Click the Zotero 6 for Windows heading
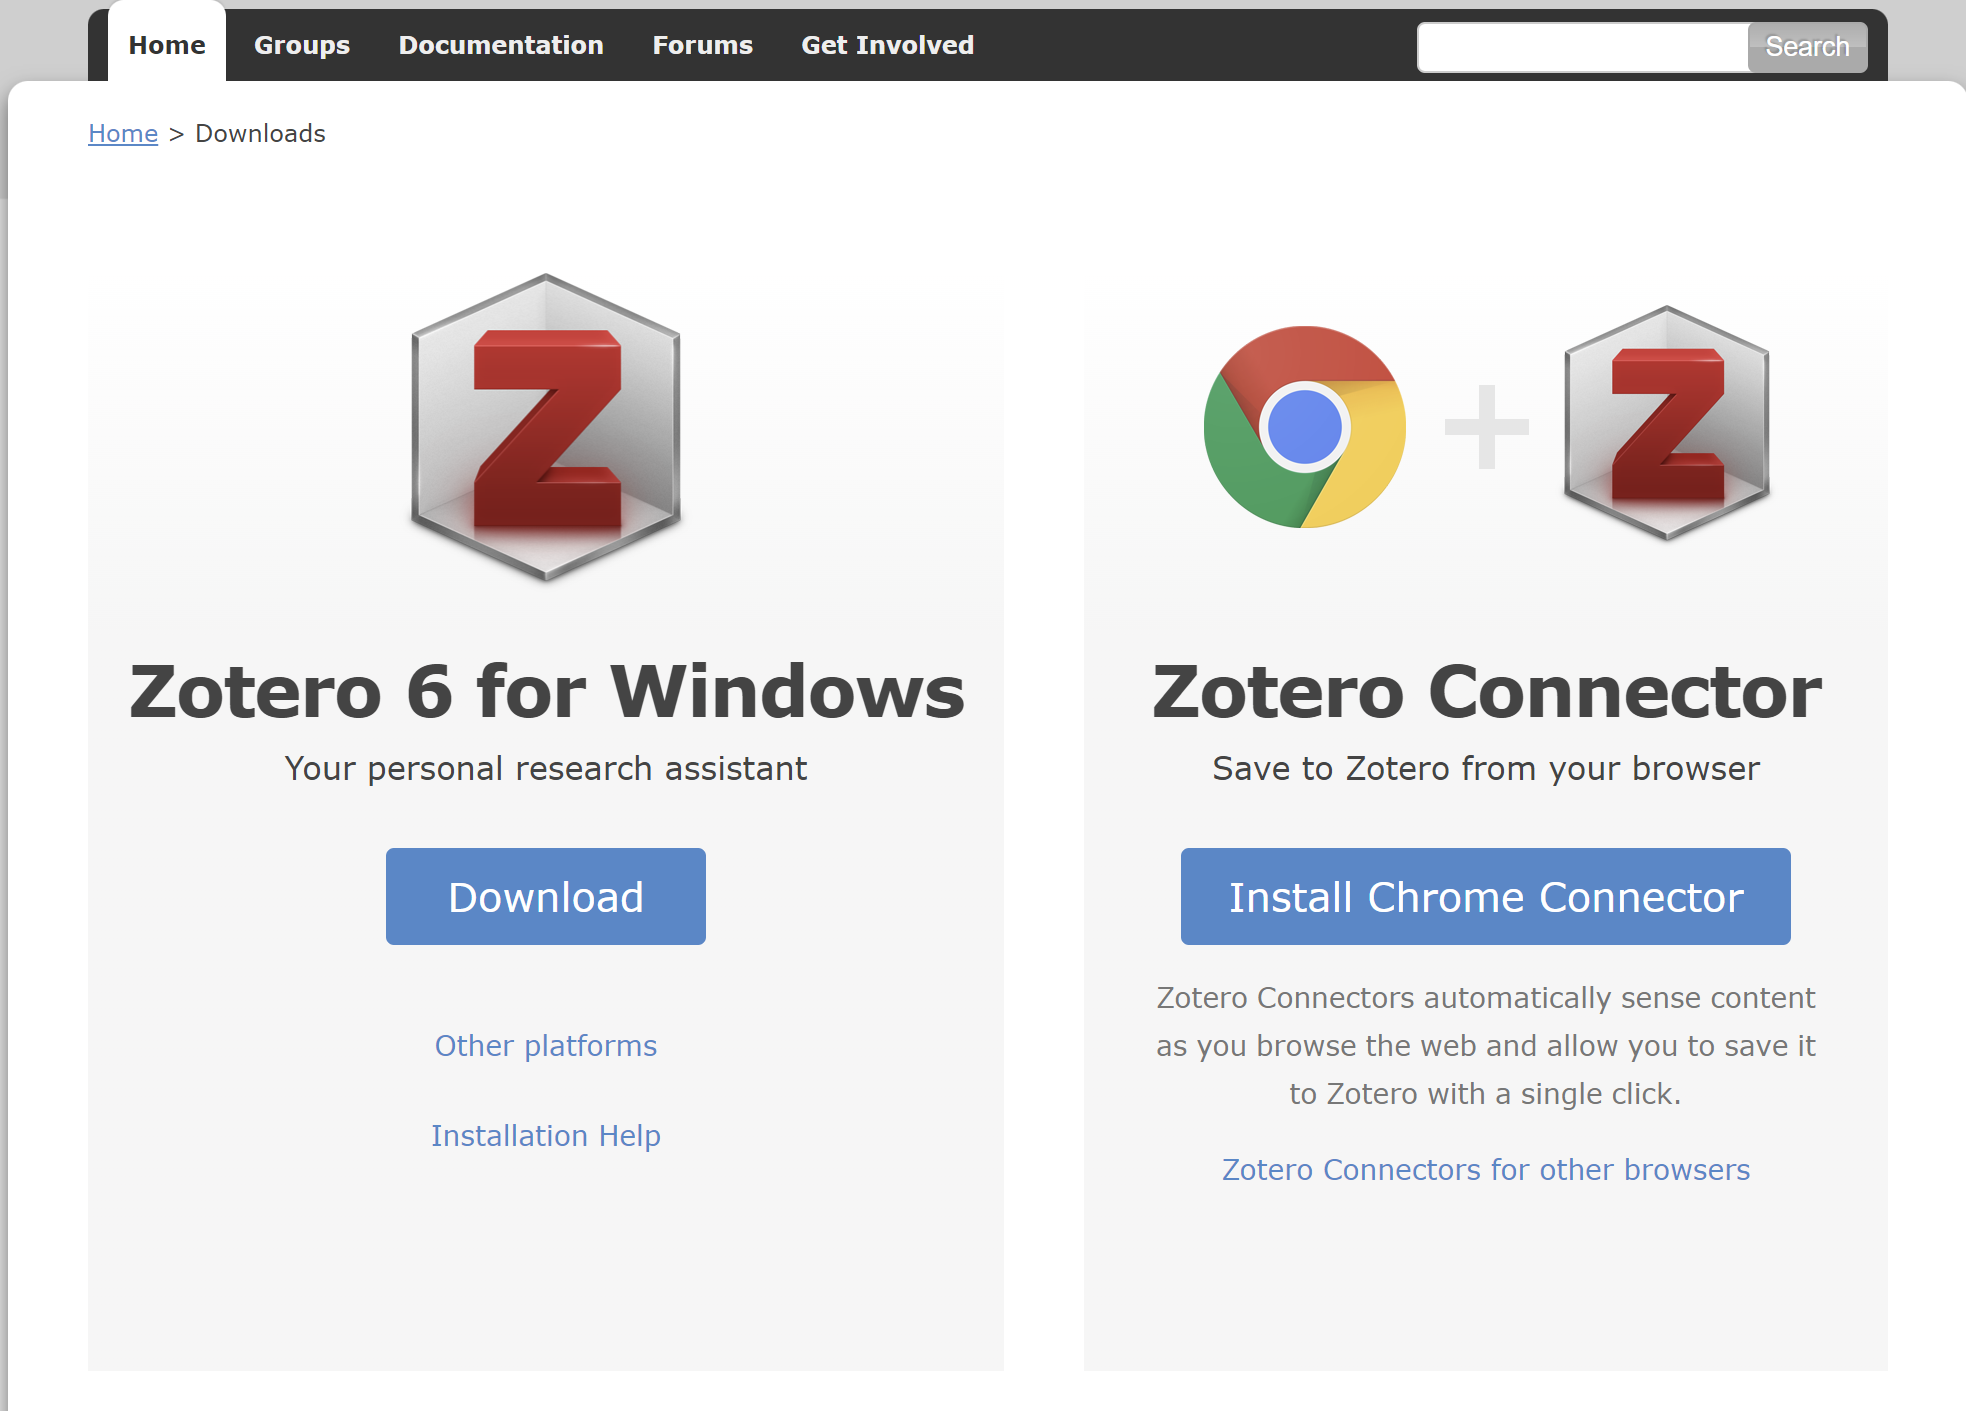 point(546,691)
